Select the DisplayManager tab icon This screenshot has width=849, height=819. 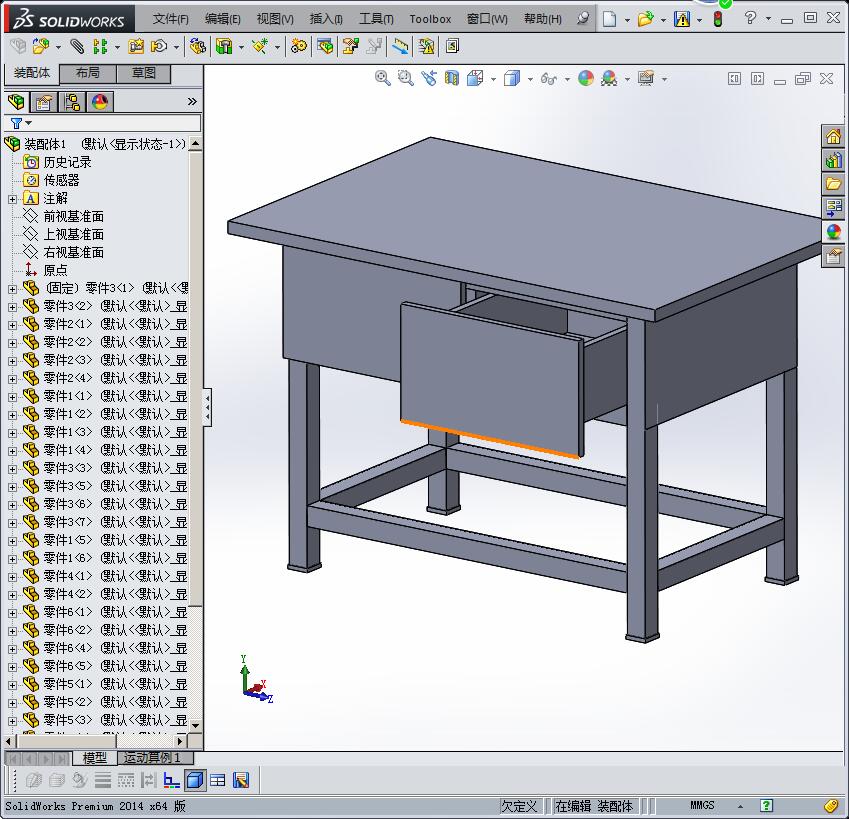coord(100,102)
